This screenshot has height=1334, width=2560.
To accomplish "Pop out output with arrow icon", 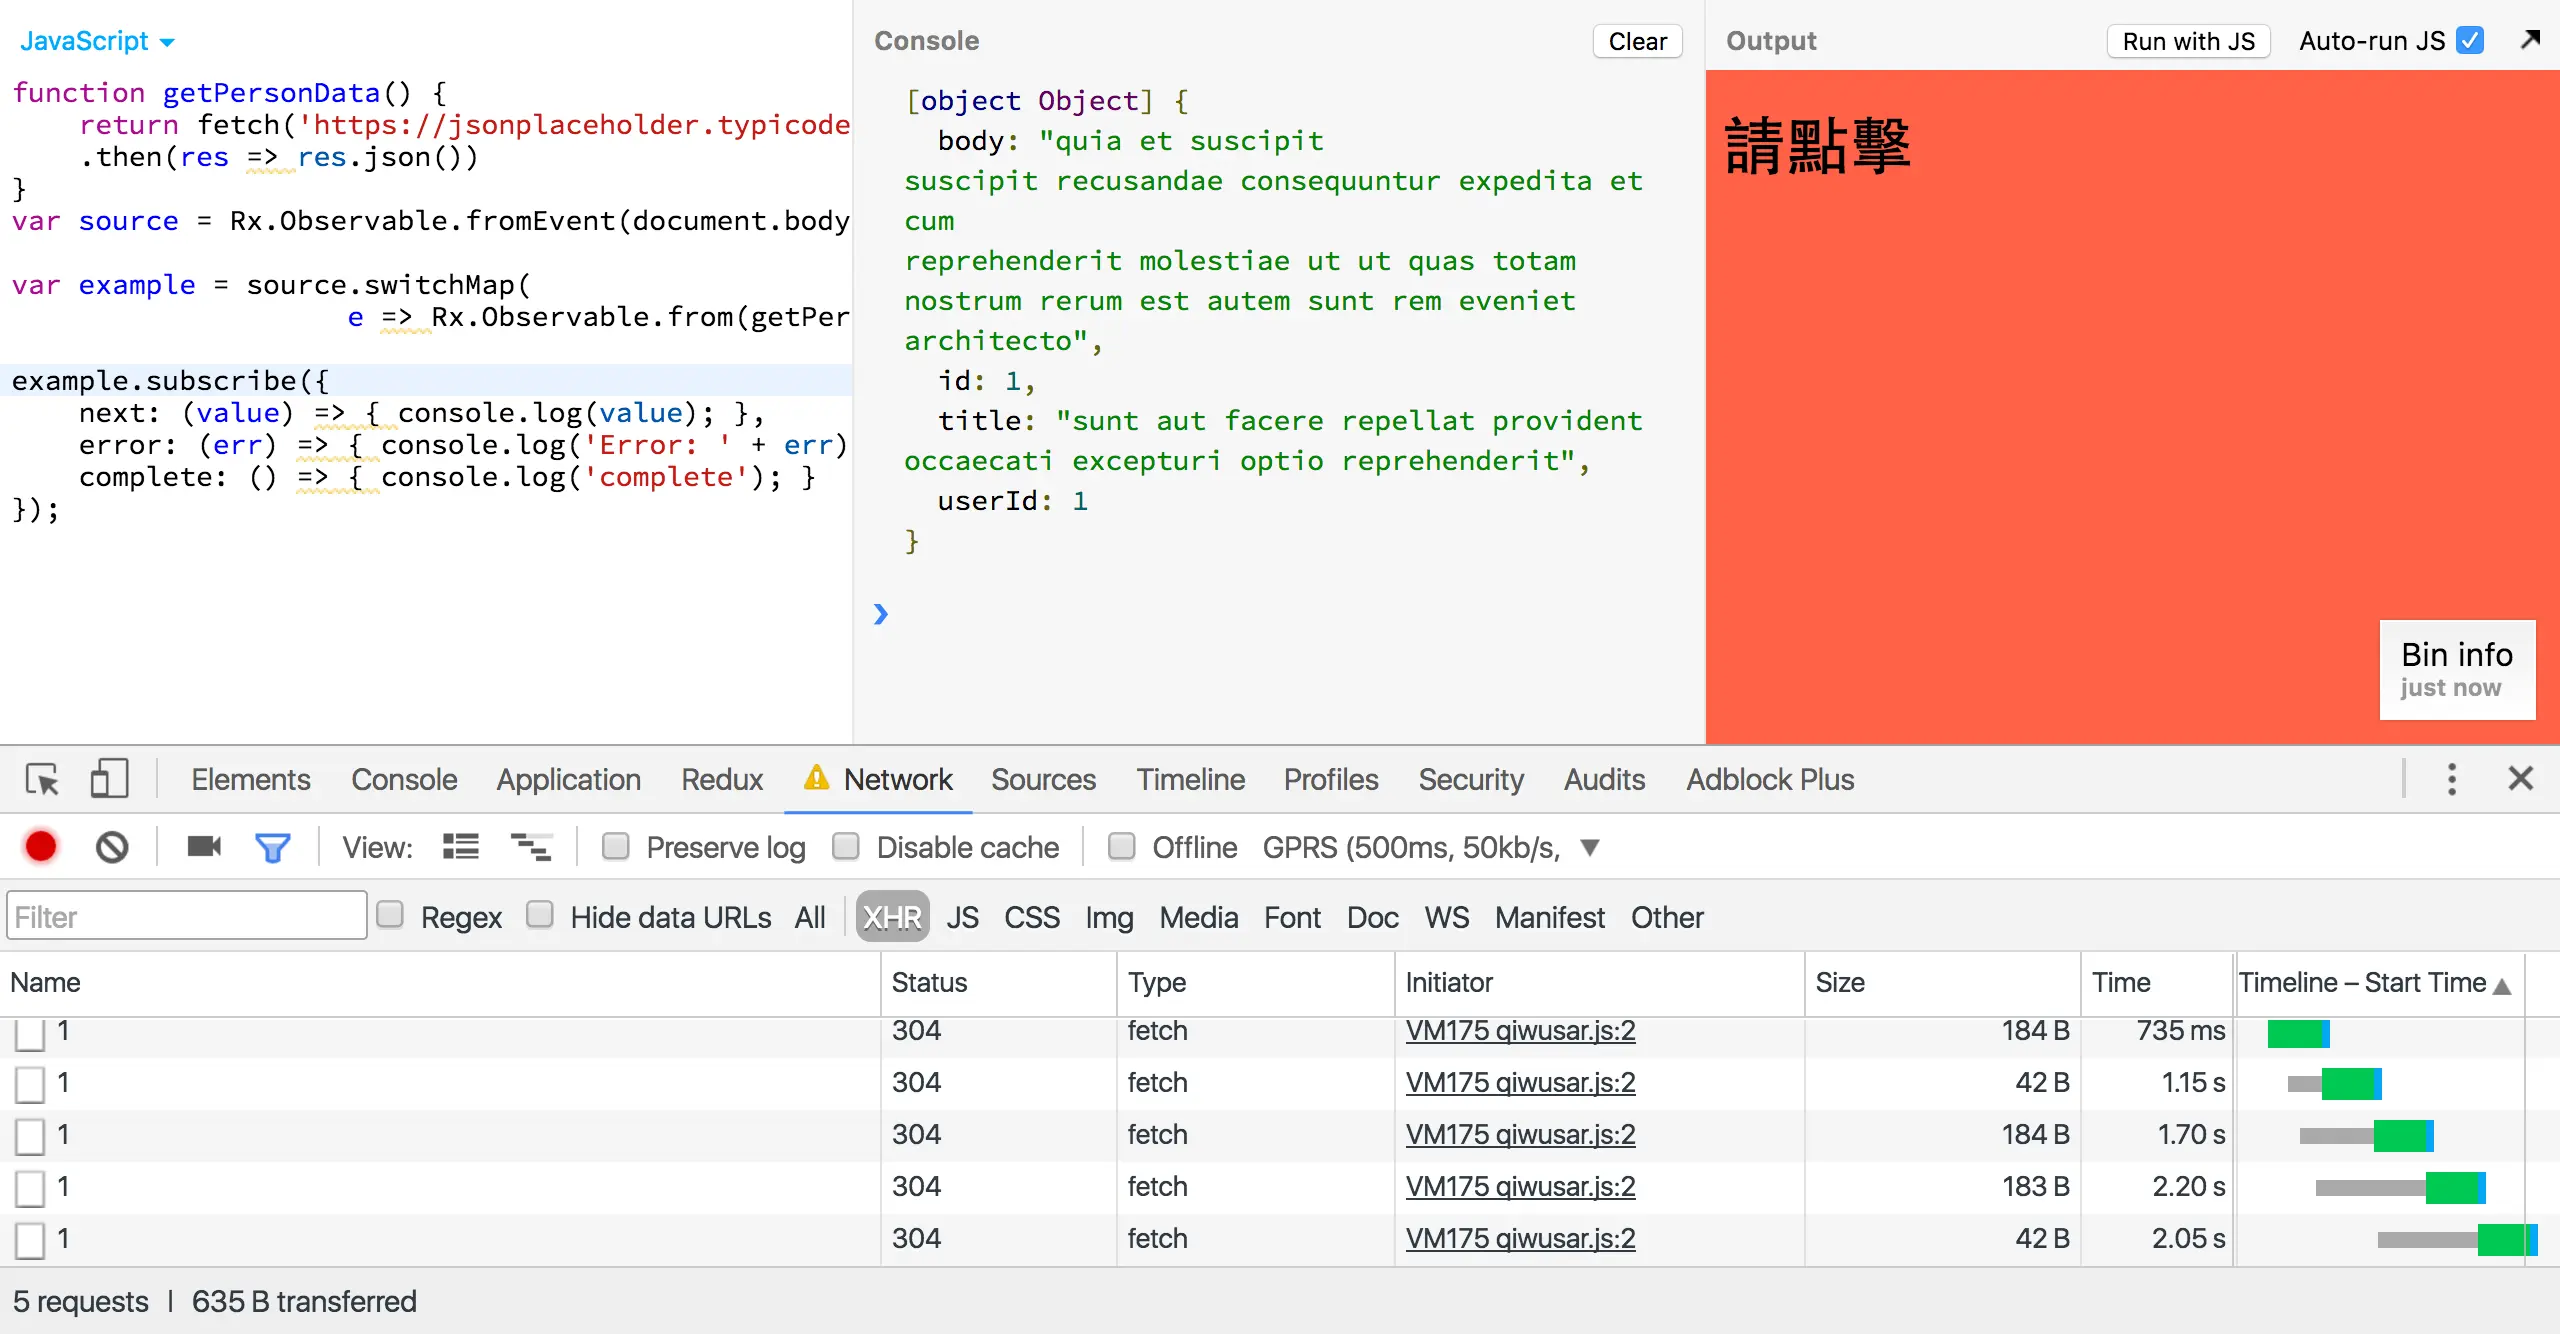I will pos(2530,40).
